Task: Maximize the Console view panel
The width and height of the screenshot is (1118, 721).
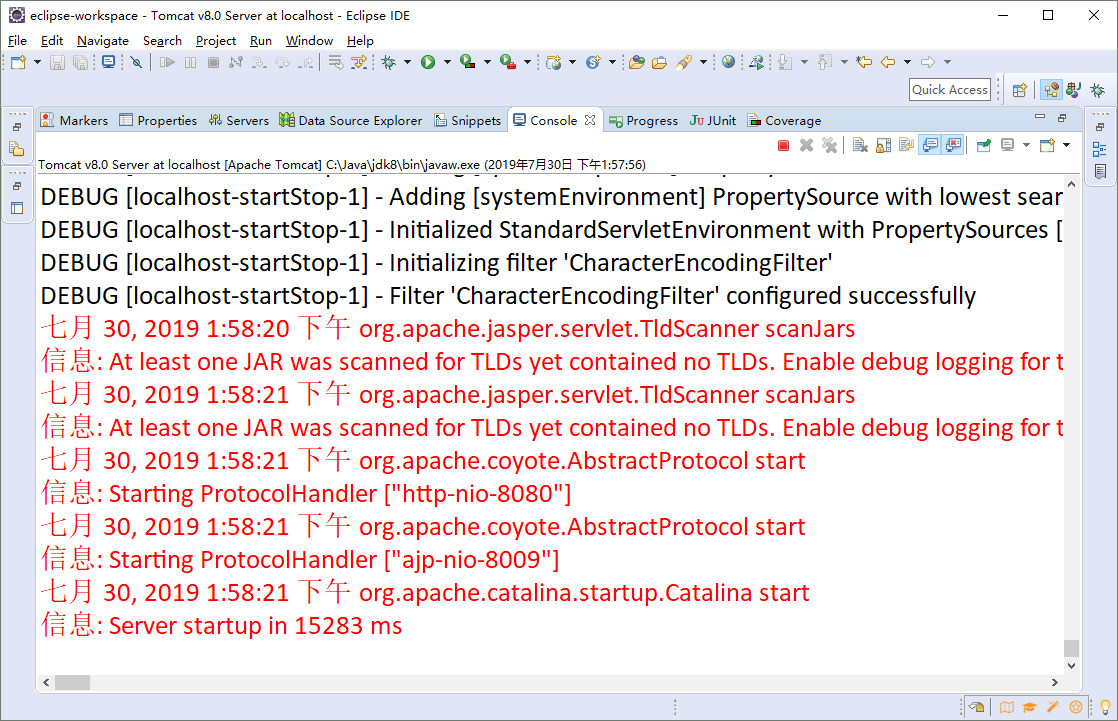Action: point(1062,118)
